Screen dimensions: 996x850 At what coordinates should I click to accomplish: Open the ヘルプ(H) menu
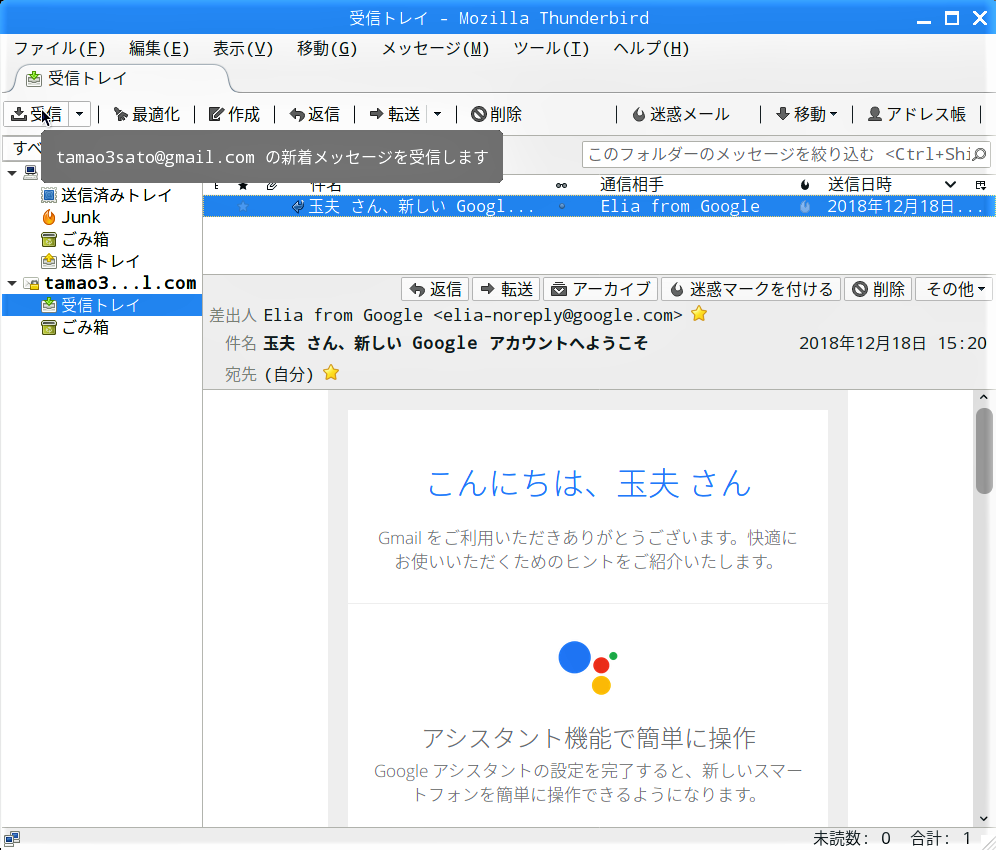651,49
